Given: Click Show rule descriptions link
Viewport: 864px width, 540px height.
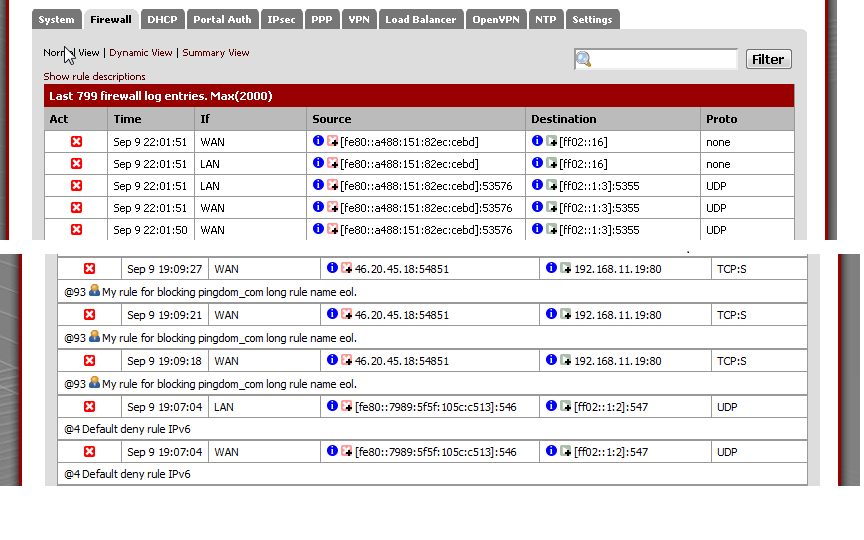Looking at the screenshot, I should click(x=94, y=77).
